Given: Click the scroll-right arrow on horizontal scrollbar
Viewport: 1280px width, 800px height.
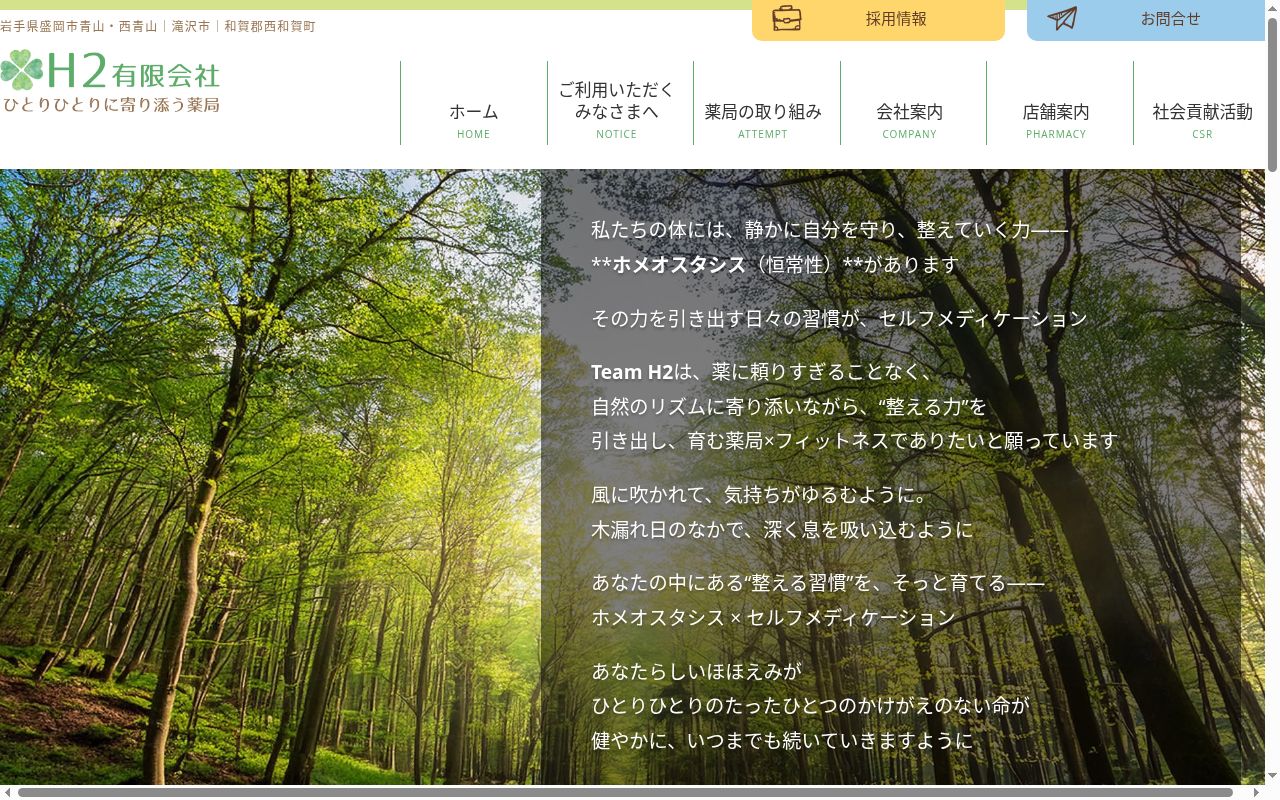Looking at the screenshot, I should pyautogui.click(x=1258, y=792).
